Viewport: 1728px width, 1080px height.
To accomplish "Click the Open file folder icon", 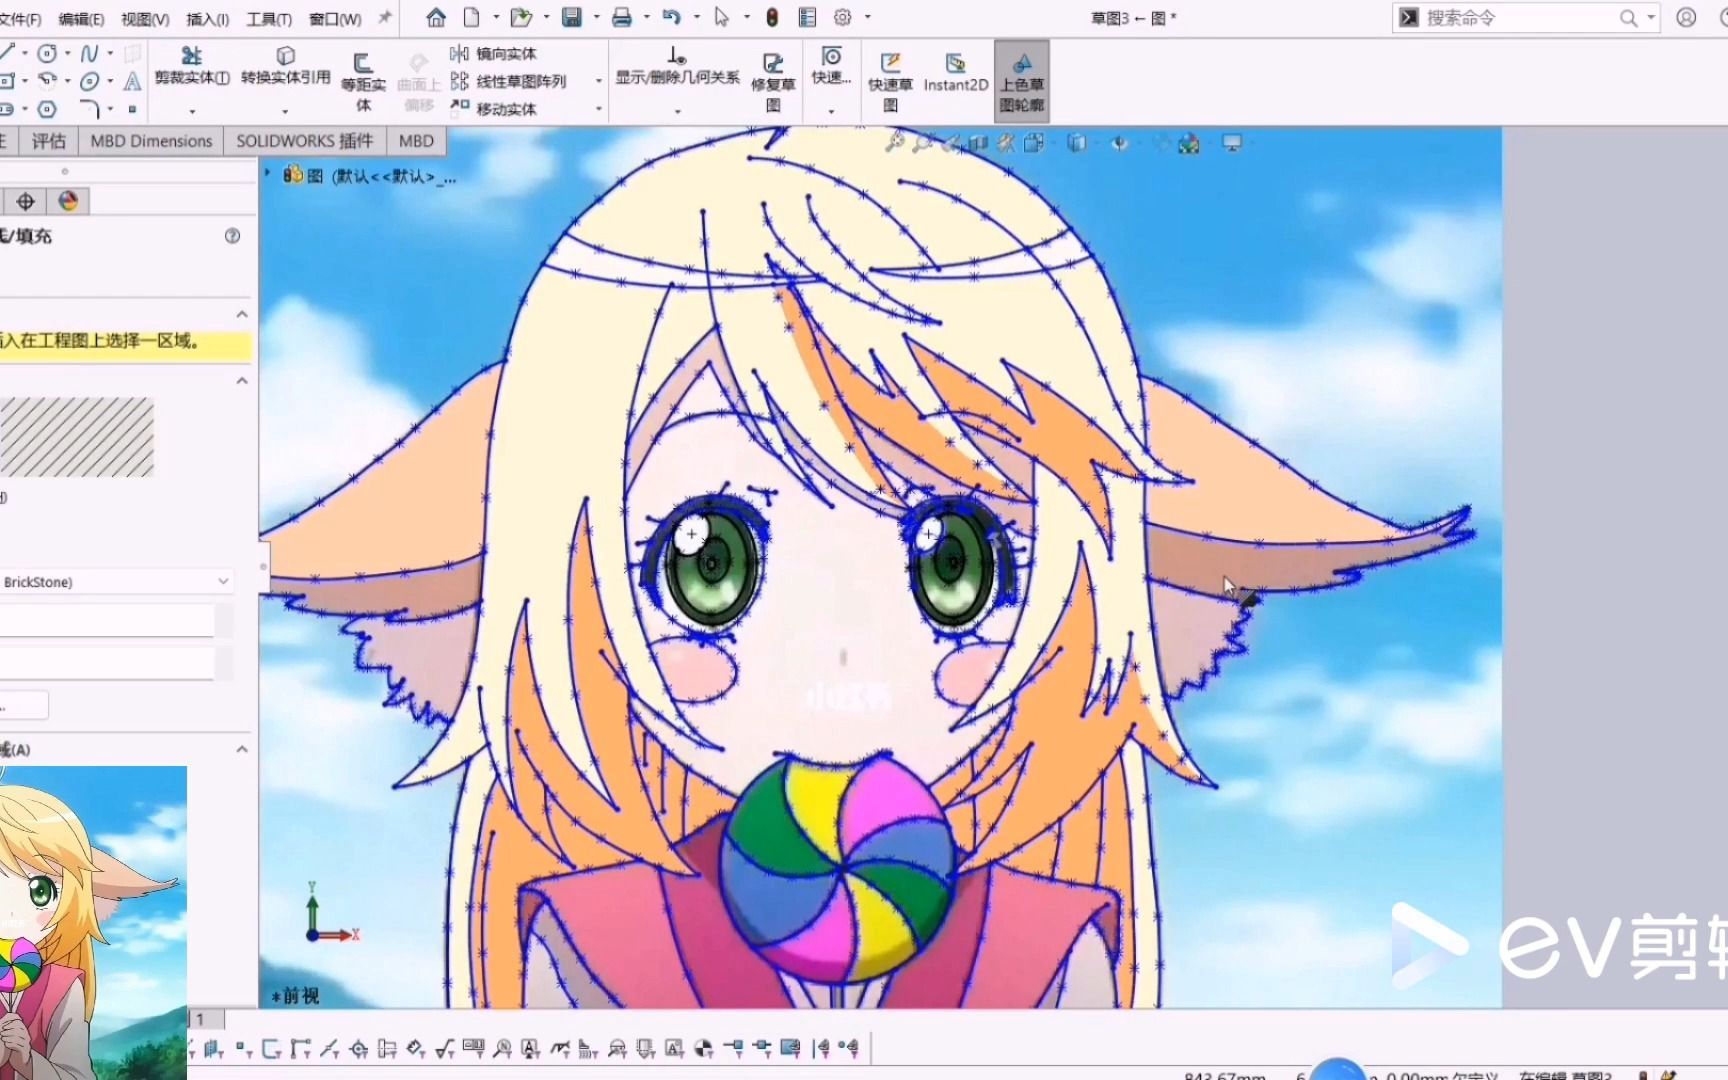I will pos(521,17).
